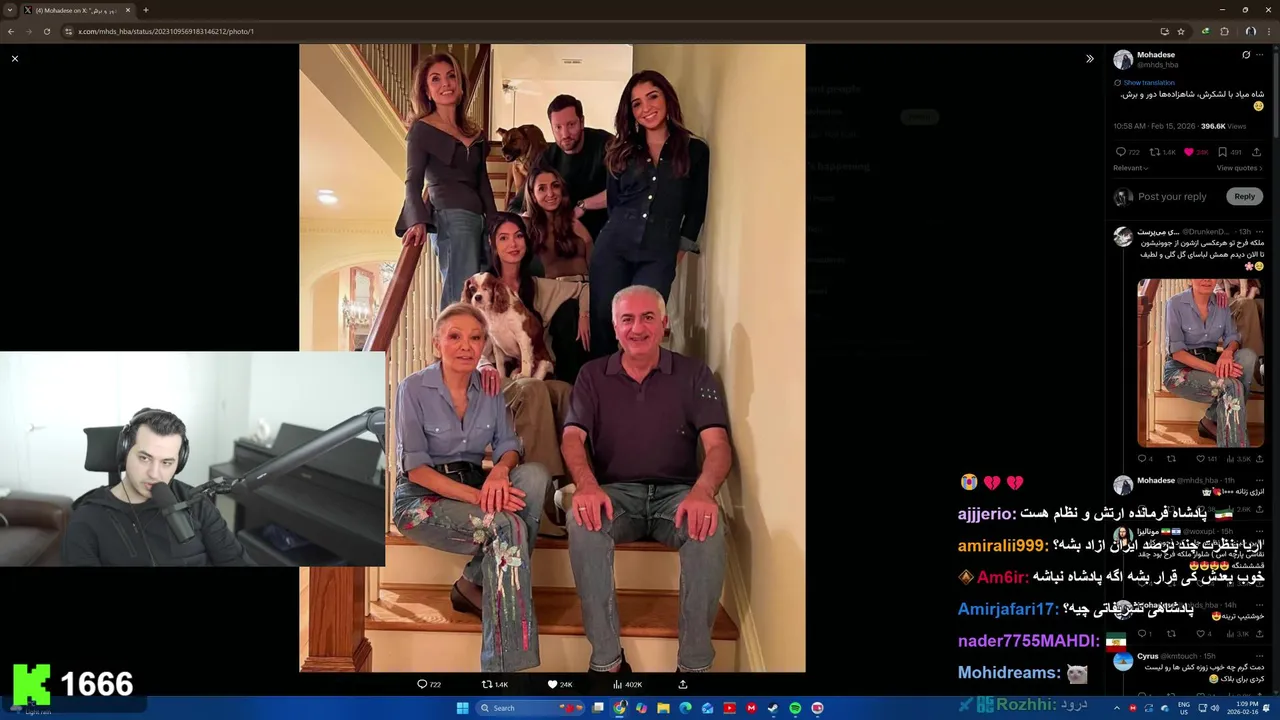Open the tab search dropdown arrow
This screenshot has height=720, width=1280.
9,10
